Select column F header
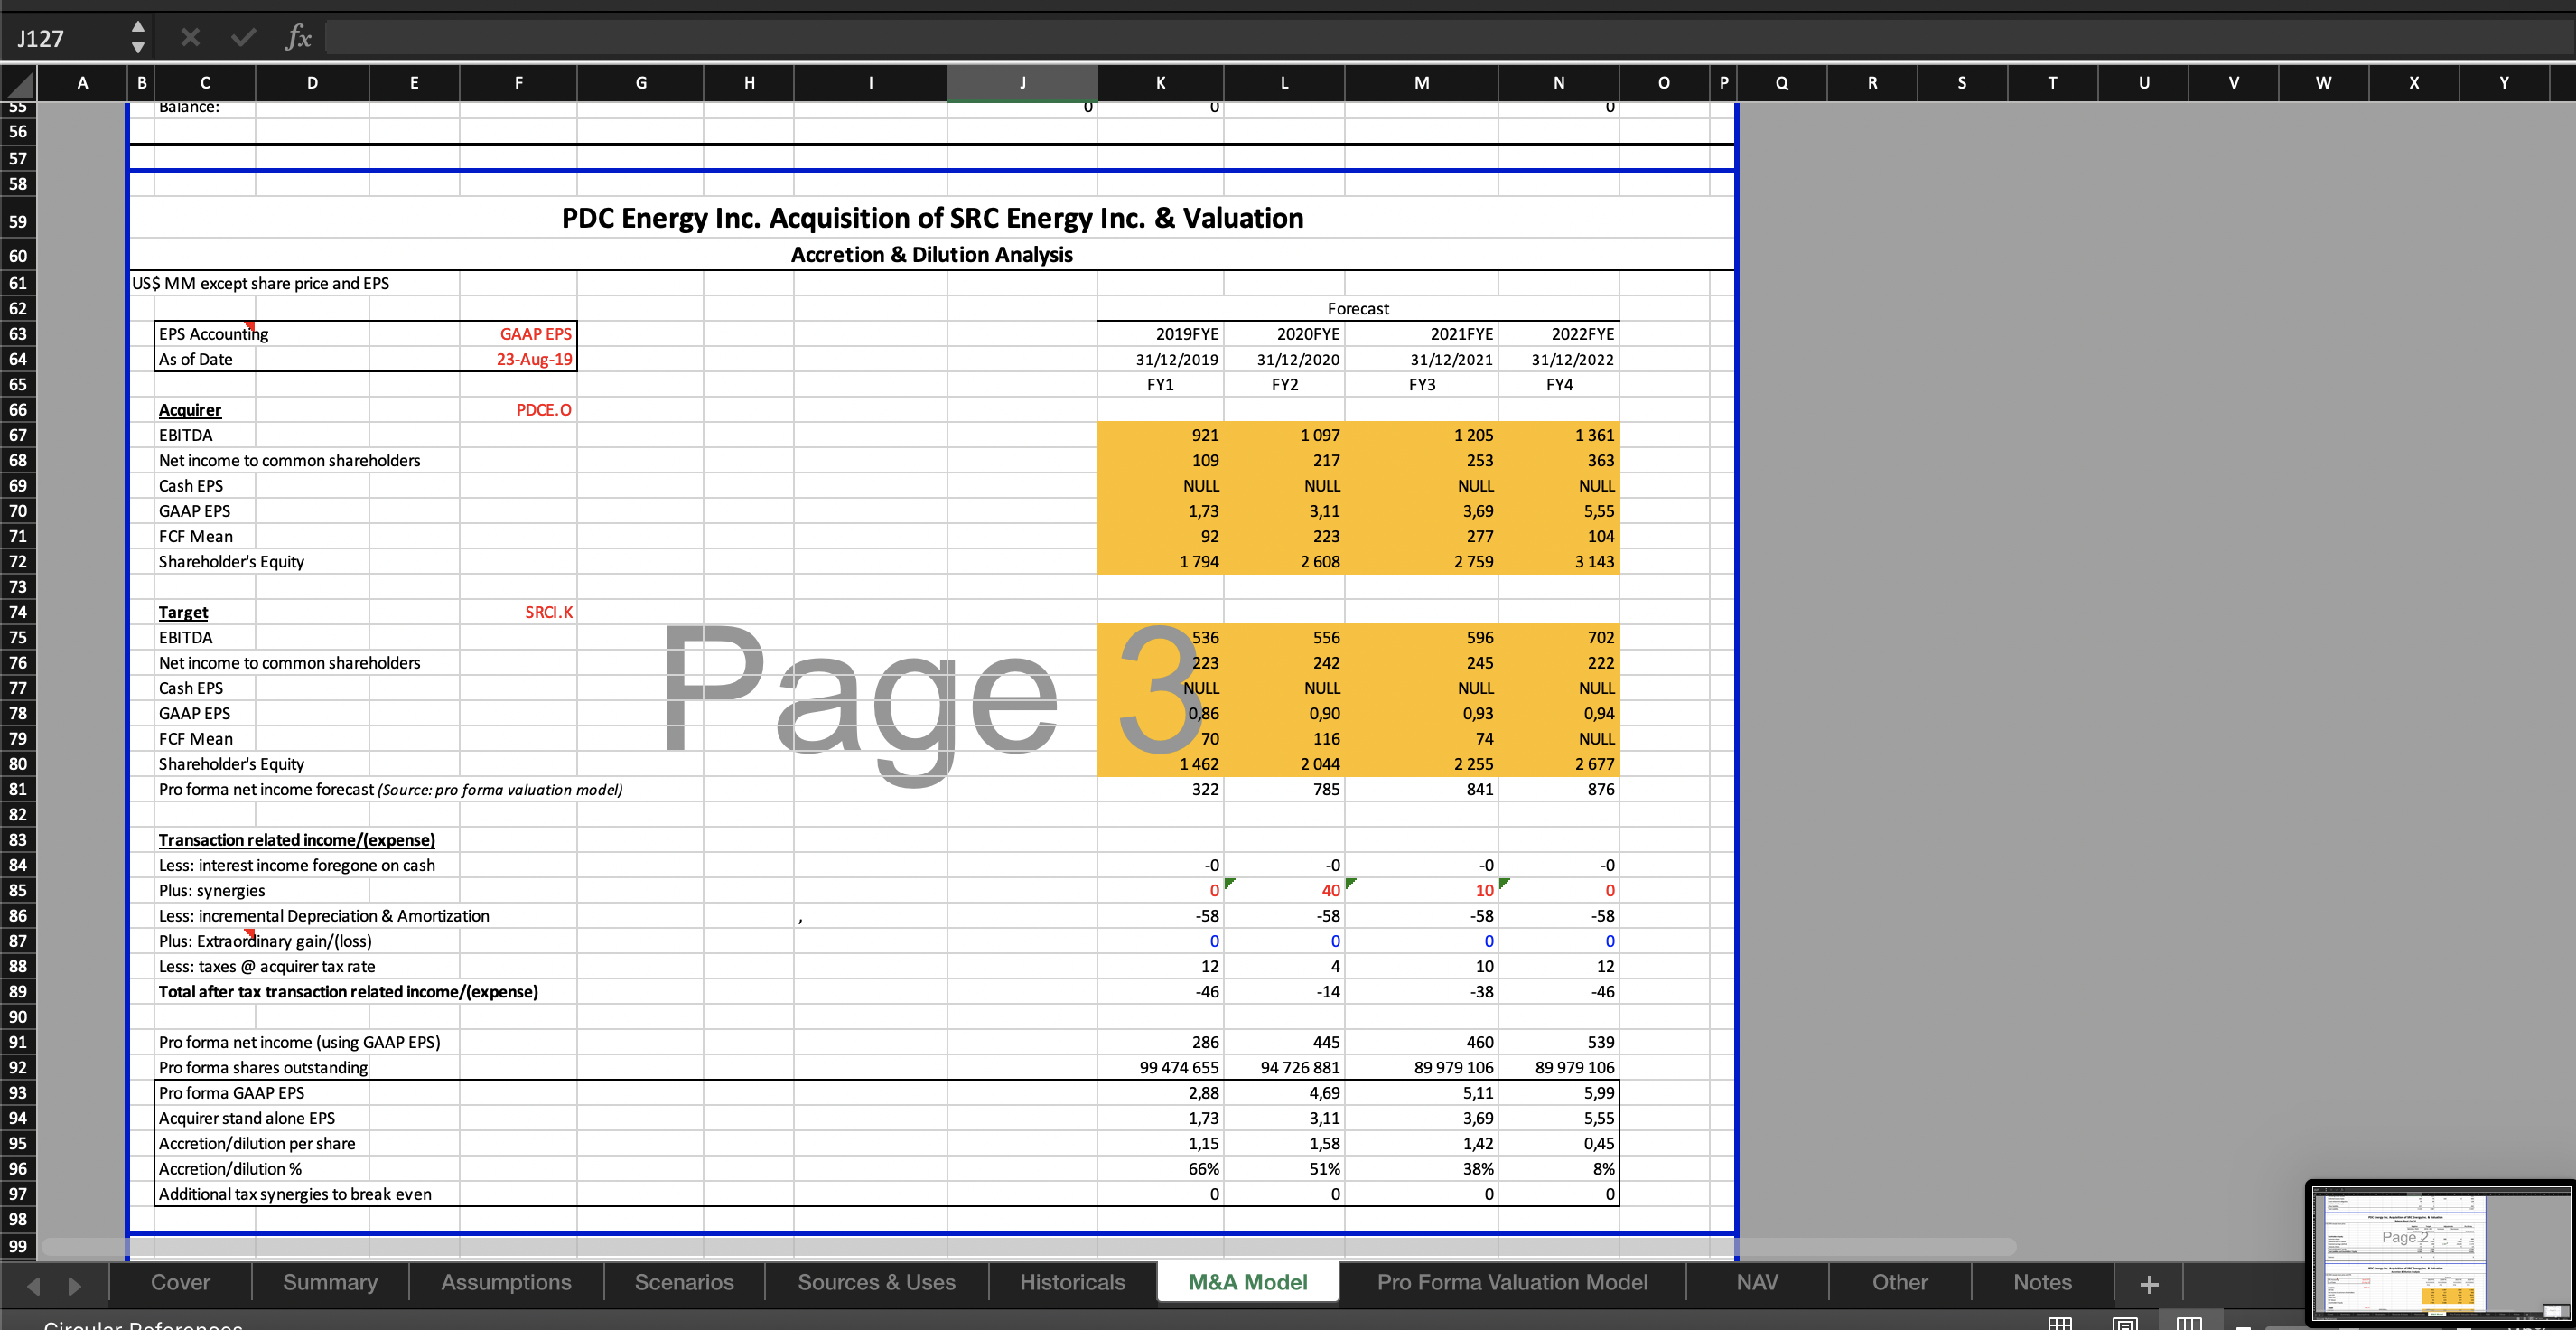 point(518,83)
